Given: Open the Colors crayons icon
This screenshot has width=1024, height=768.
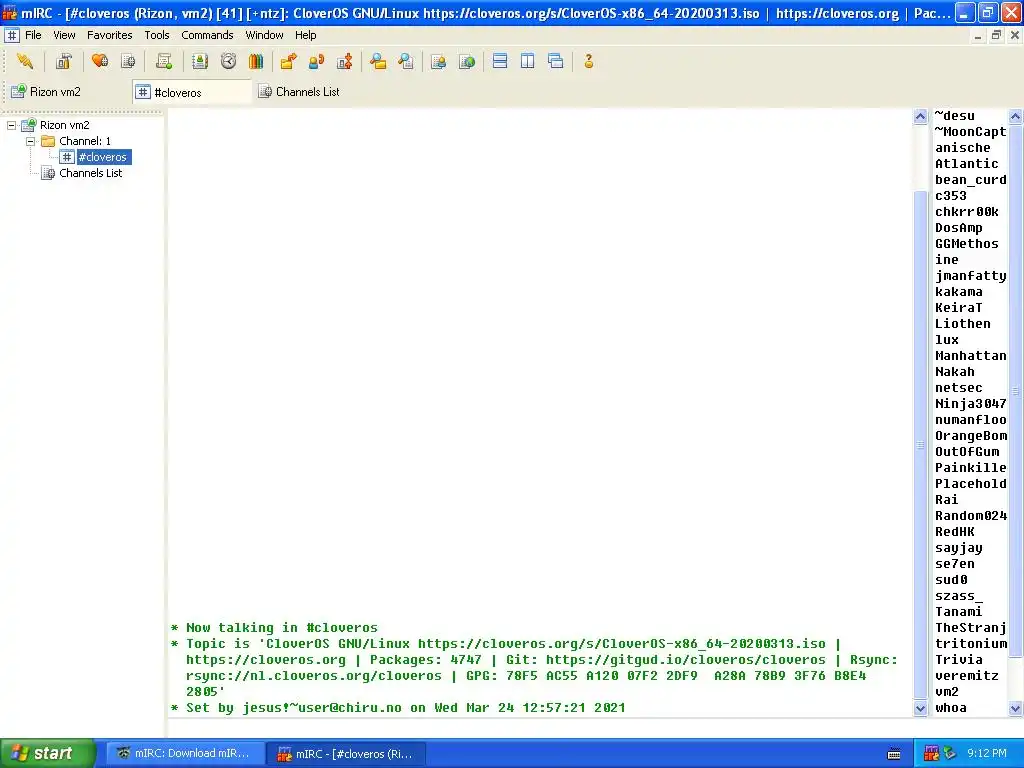Looking at the screenshot, I should [256, 61].
